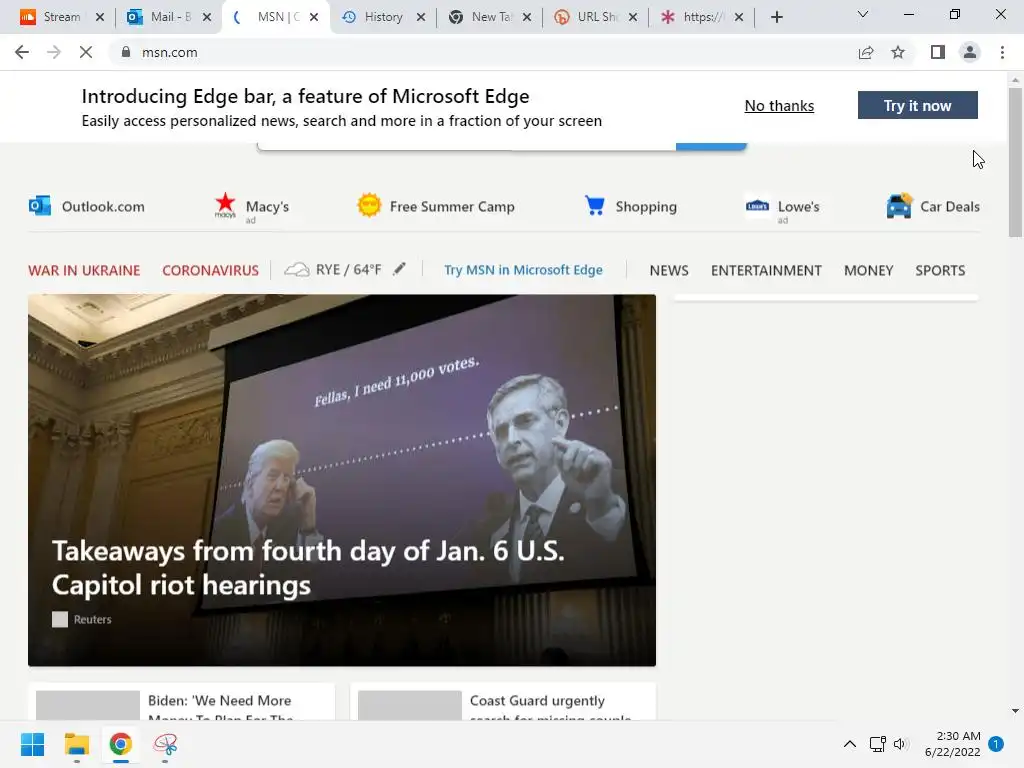Open the Shopping link
1024x768 pixels.
[646, 206]
